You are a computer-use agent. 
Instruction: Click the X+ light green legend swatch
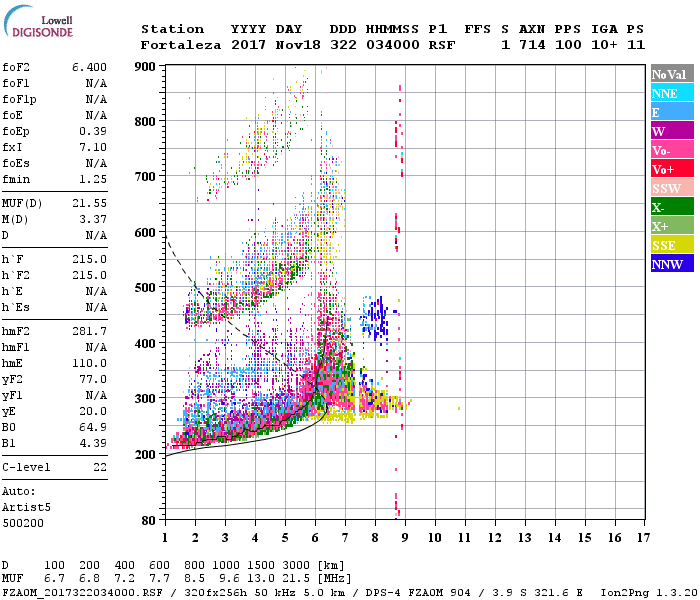672,225
